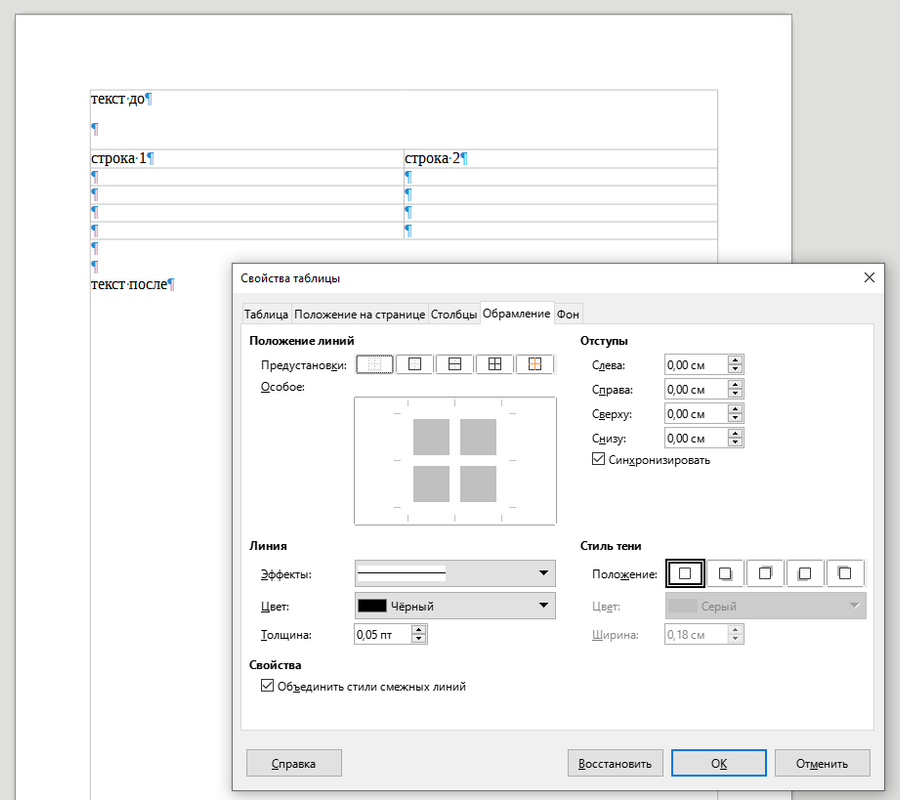
Task: Open the Эффекты line style dropdown
Action: coord(455,573)
